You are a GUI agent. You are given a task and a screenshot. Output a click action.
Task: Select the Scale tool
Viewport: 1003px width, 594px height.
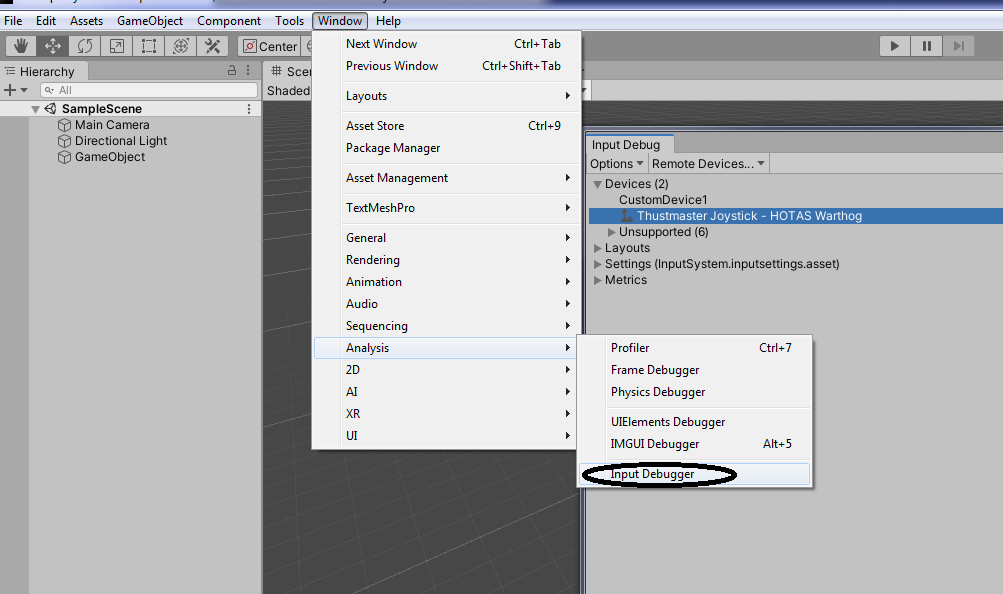click(116, 46)
